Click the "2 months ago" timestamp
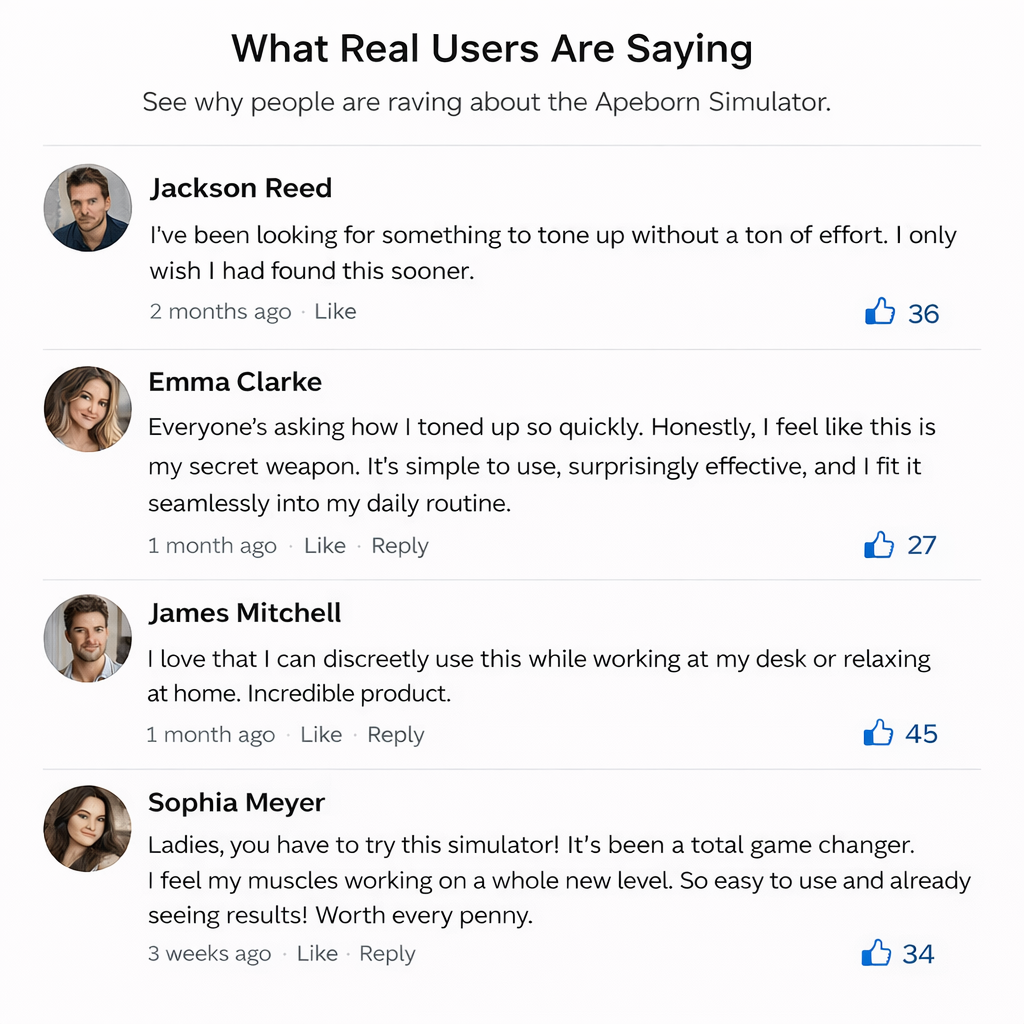1024x1024 pixels. 220,312
